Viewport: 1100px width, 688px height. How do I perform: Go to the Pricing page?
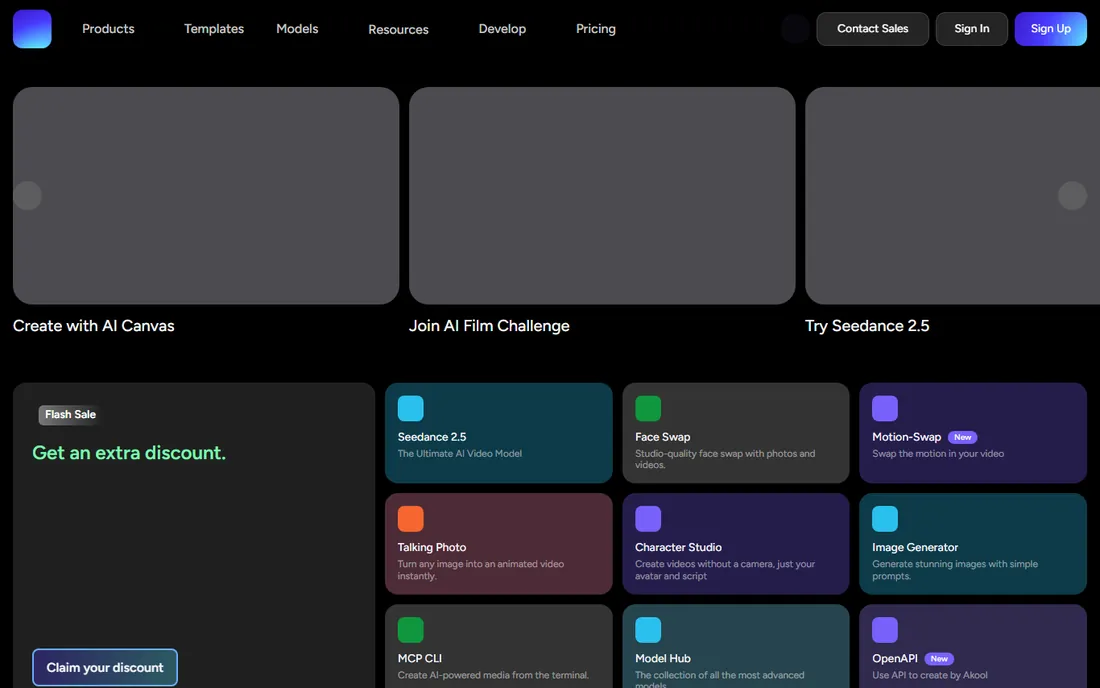tap(596, 29)
